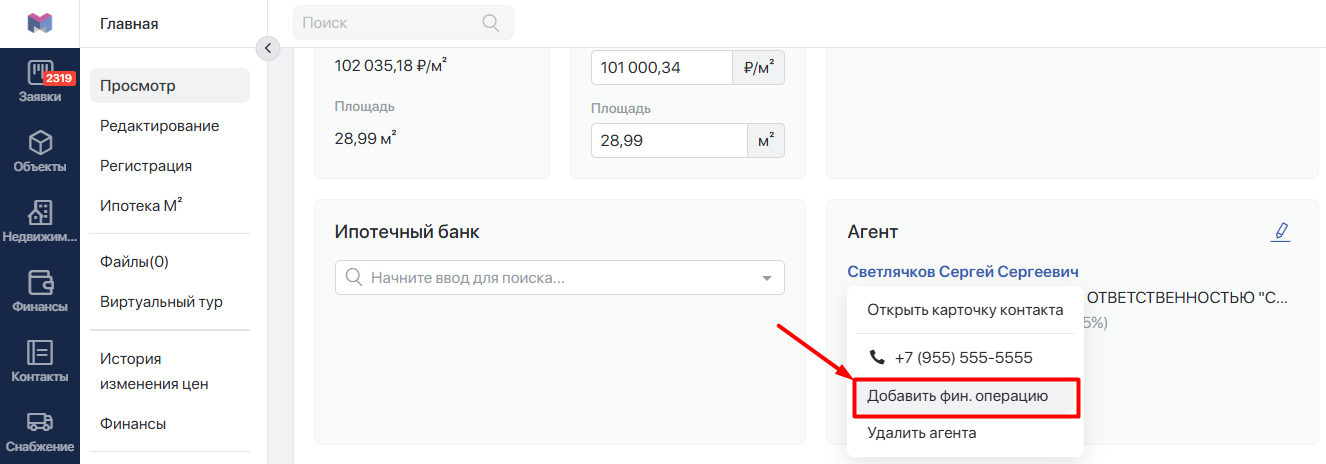Open the Недвижимость building icon
This screenshot has width=1326, height=464.
[x=40, y=213]
